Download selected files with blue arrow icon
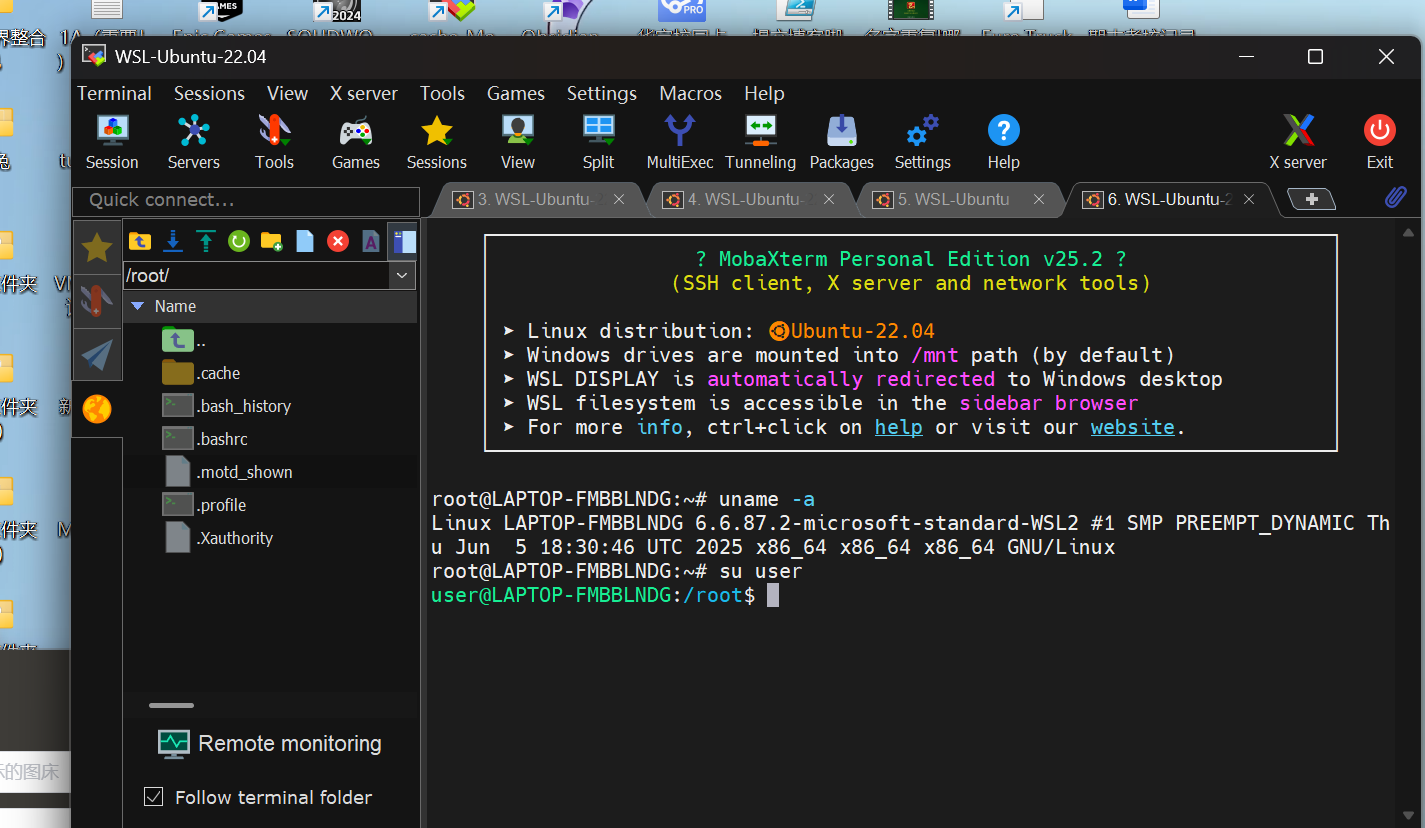Screen dimensions: 1425x828 (x=173, y=241)
